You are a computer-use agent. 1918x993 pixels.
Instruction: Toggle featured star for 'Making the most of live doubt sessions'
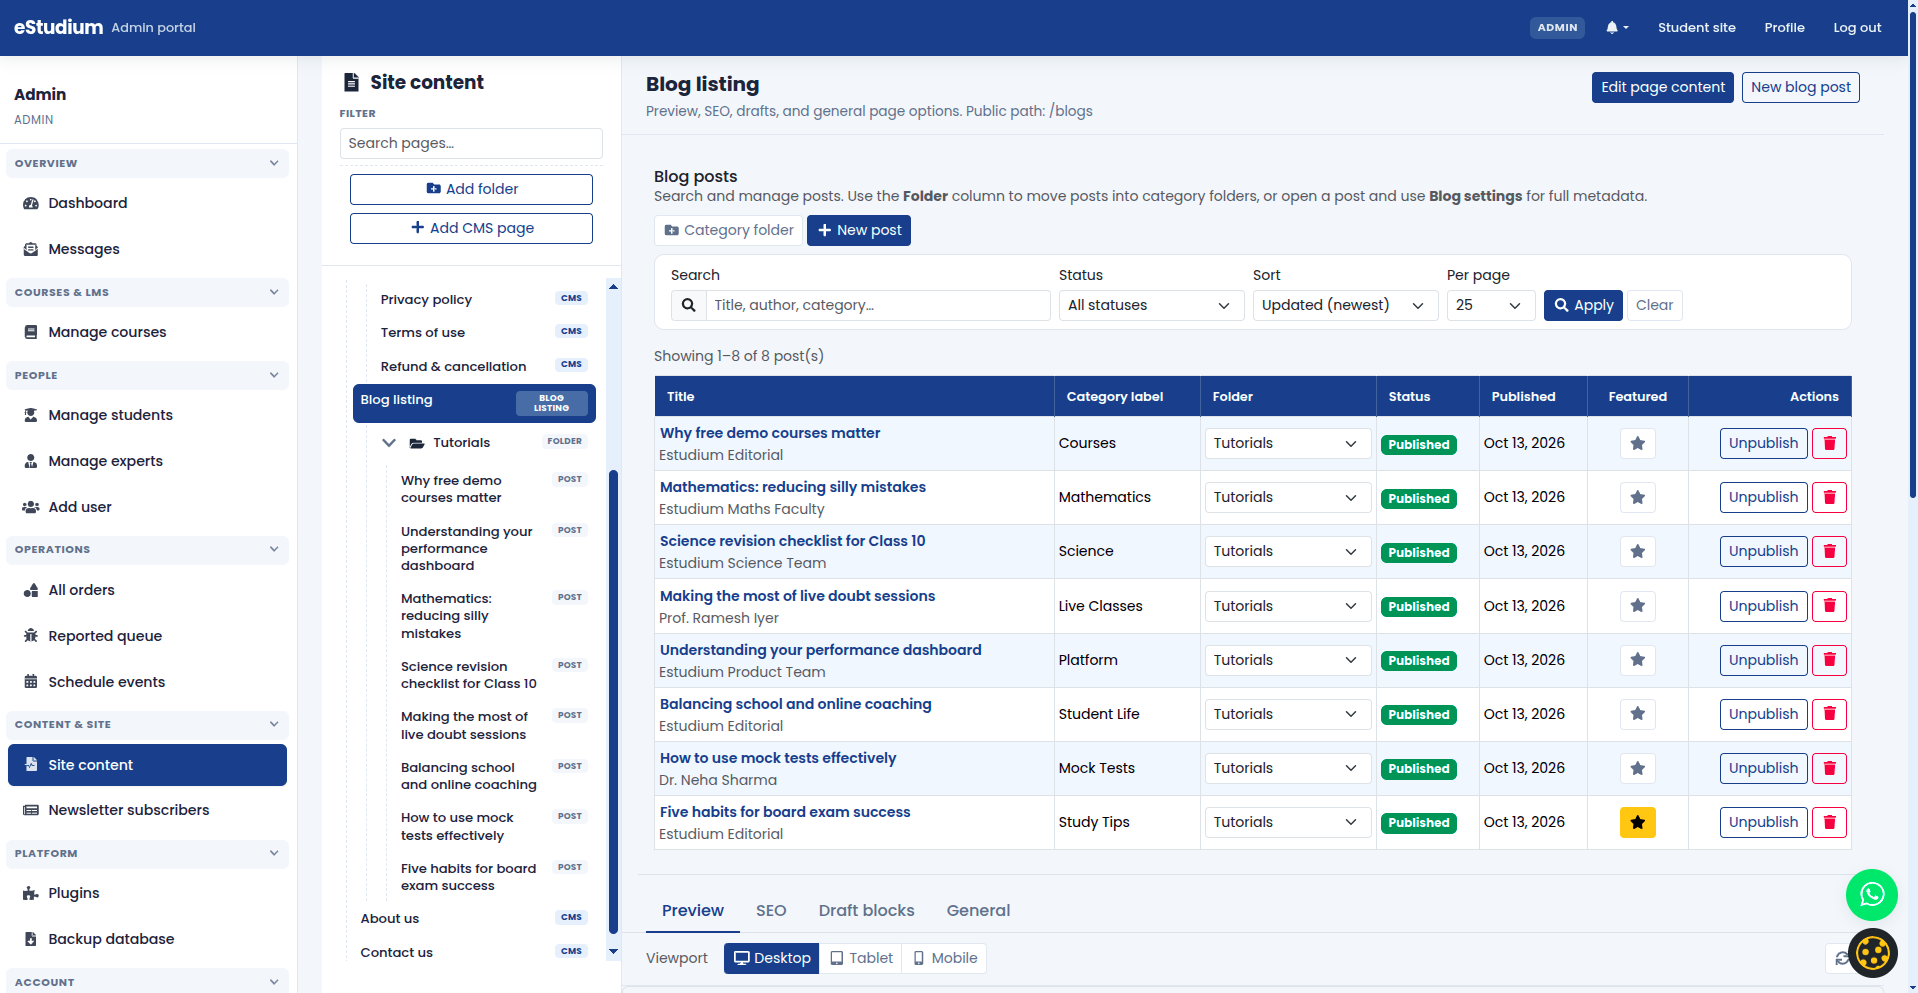coord(1637,606)
